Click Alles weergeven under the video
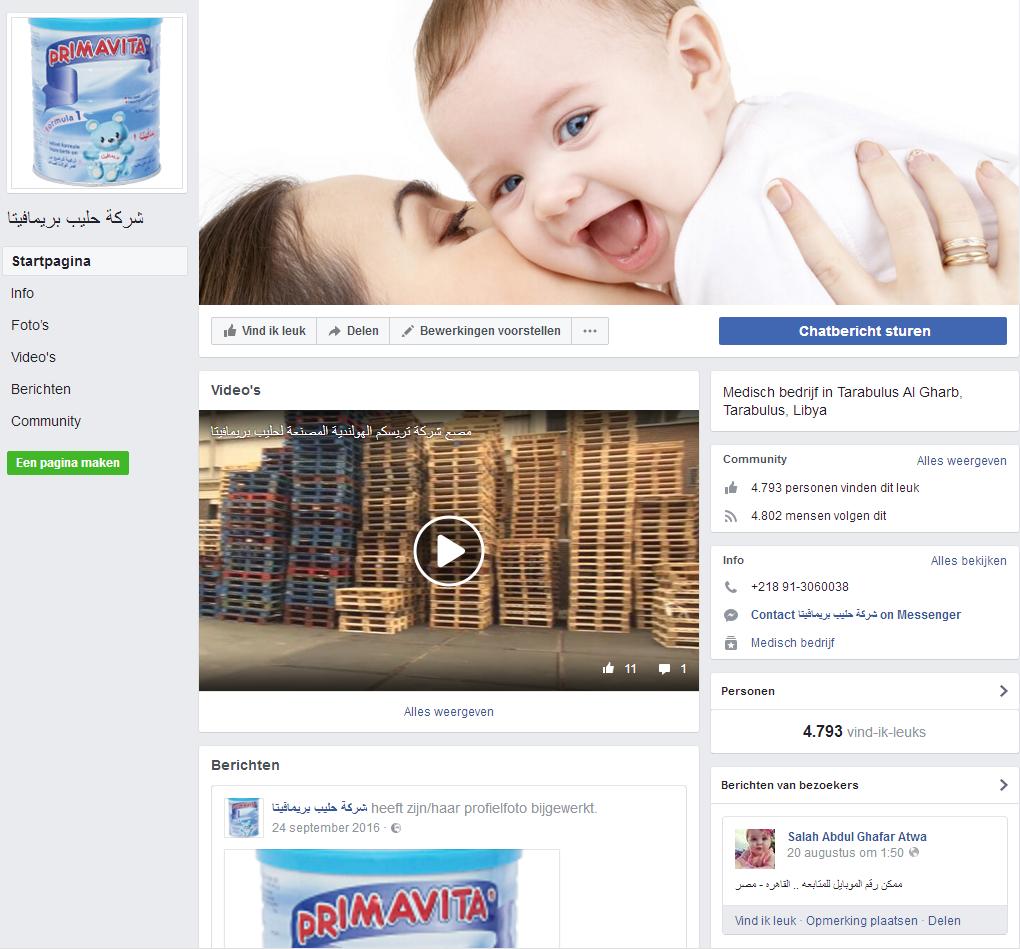Screen dimensions: 1020x949 tap(449, 712)
